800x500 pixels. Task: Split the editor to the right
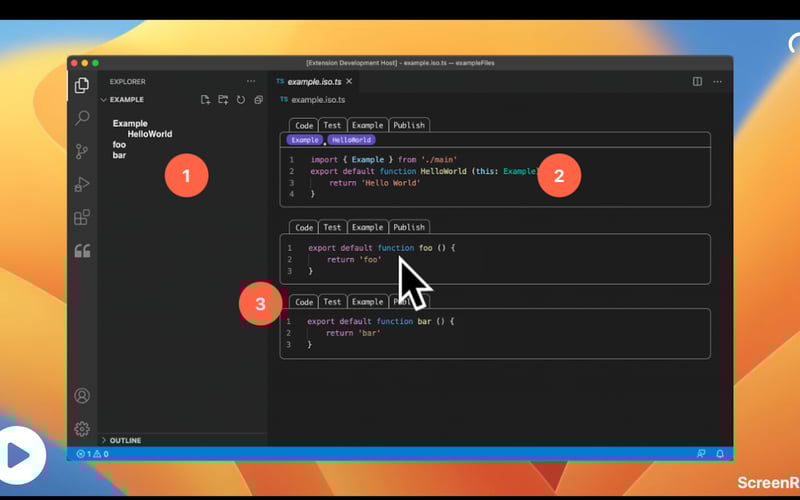697,82
